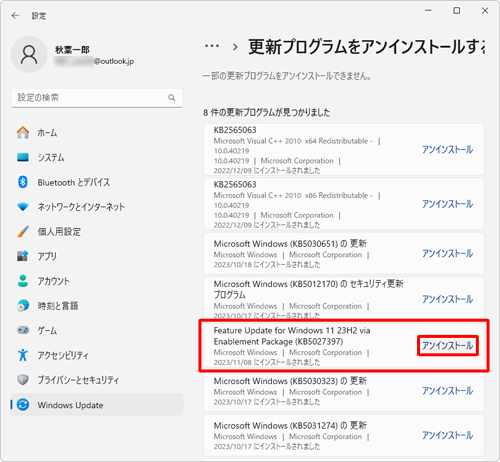Screen dimensions: 500x462
Task: Uninstall the KB5030651 update
Action: pyautogui.click(x=447, y=253)
